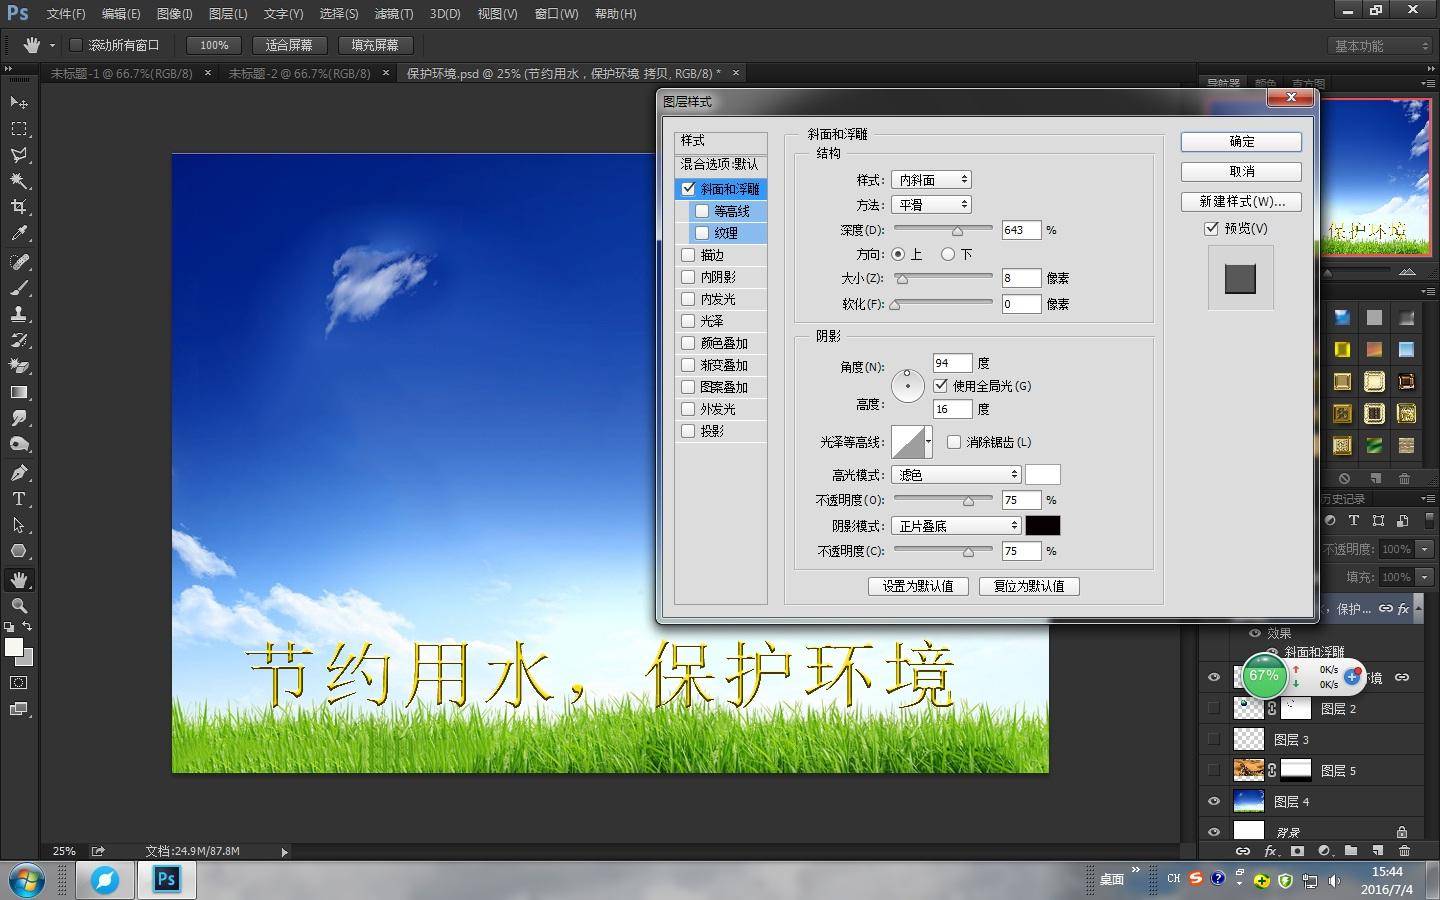Select the Horizontal Type tool
The width and height of the screenshot is (1440, 900).
19,498
